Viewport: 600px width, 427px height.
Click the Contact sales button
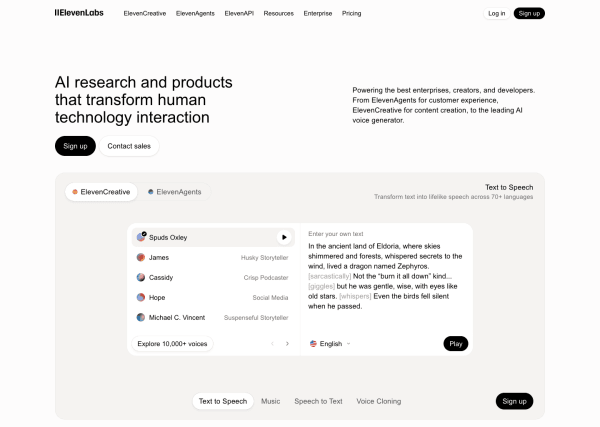[x=129, y=146]
